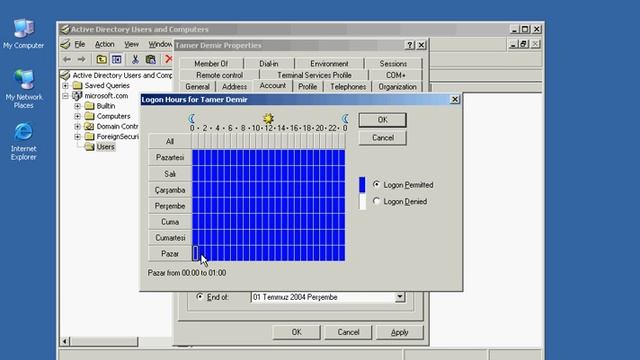Switch to Terminal Services Profile tab

tap(314, 75)
